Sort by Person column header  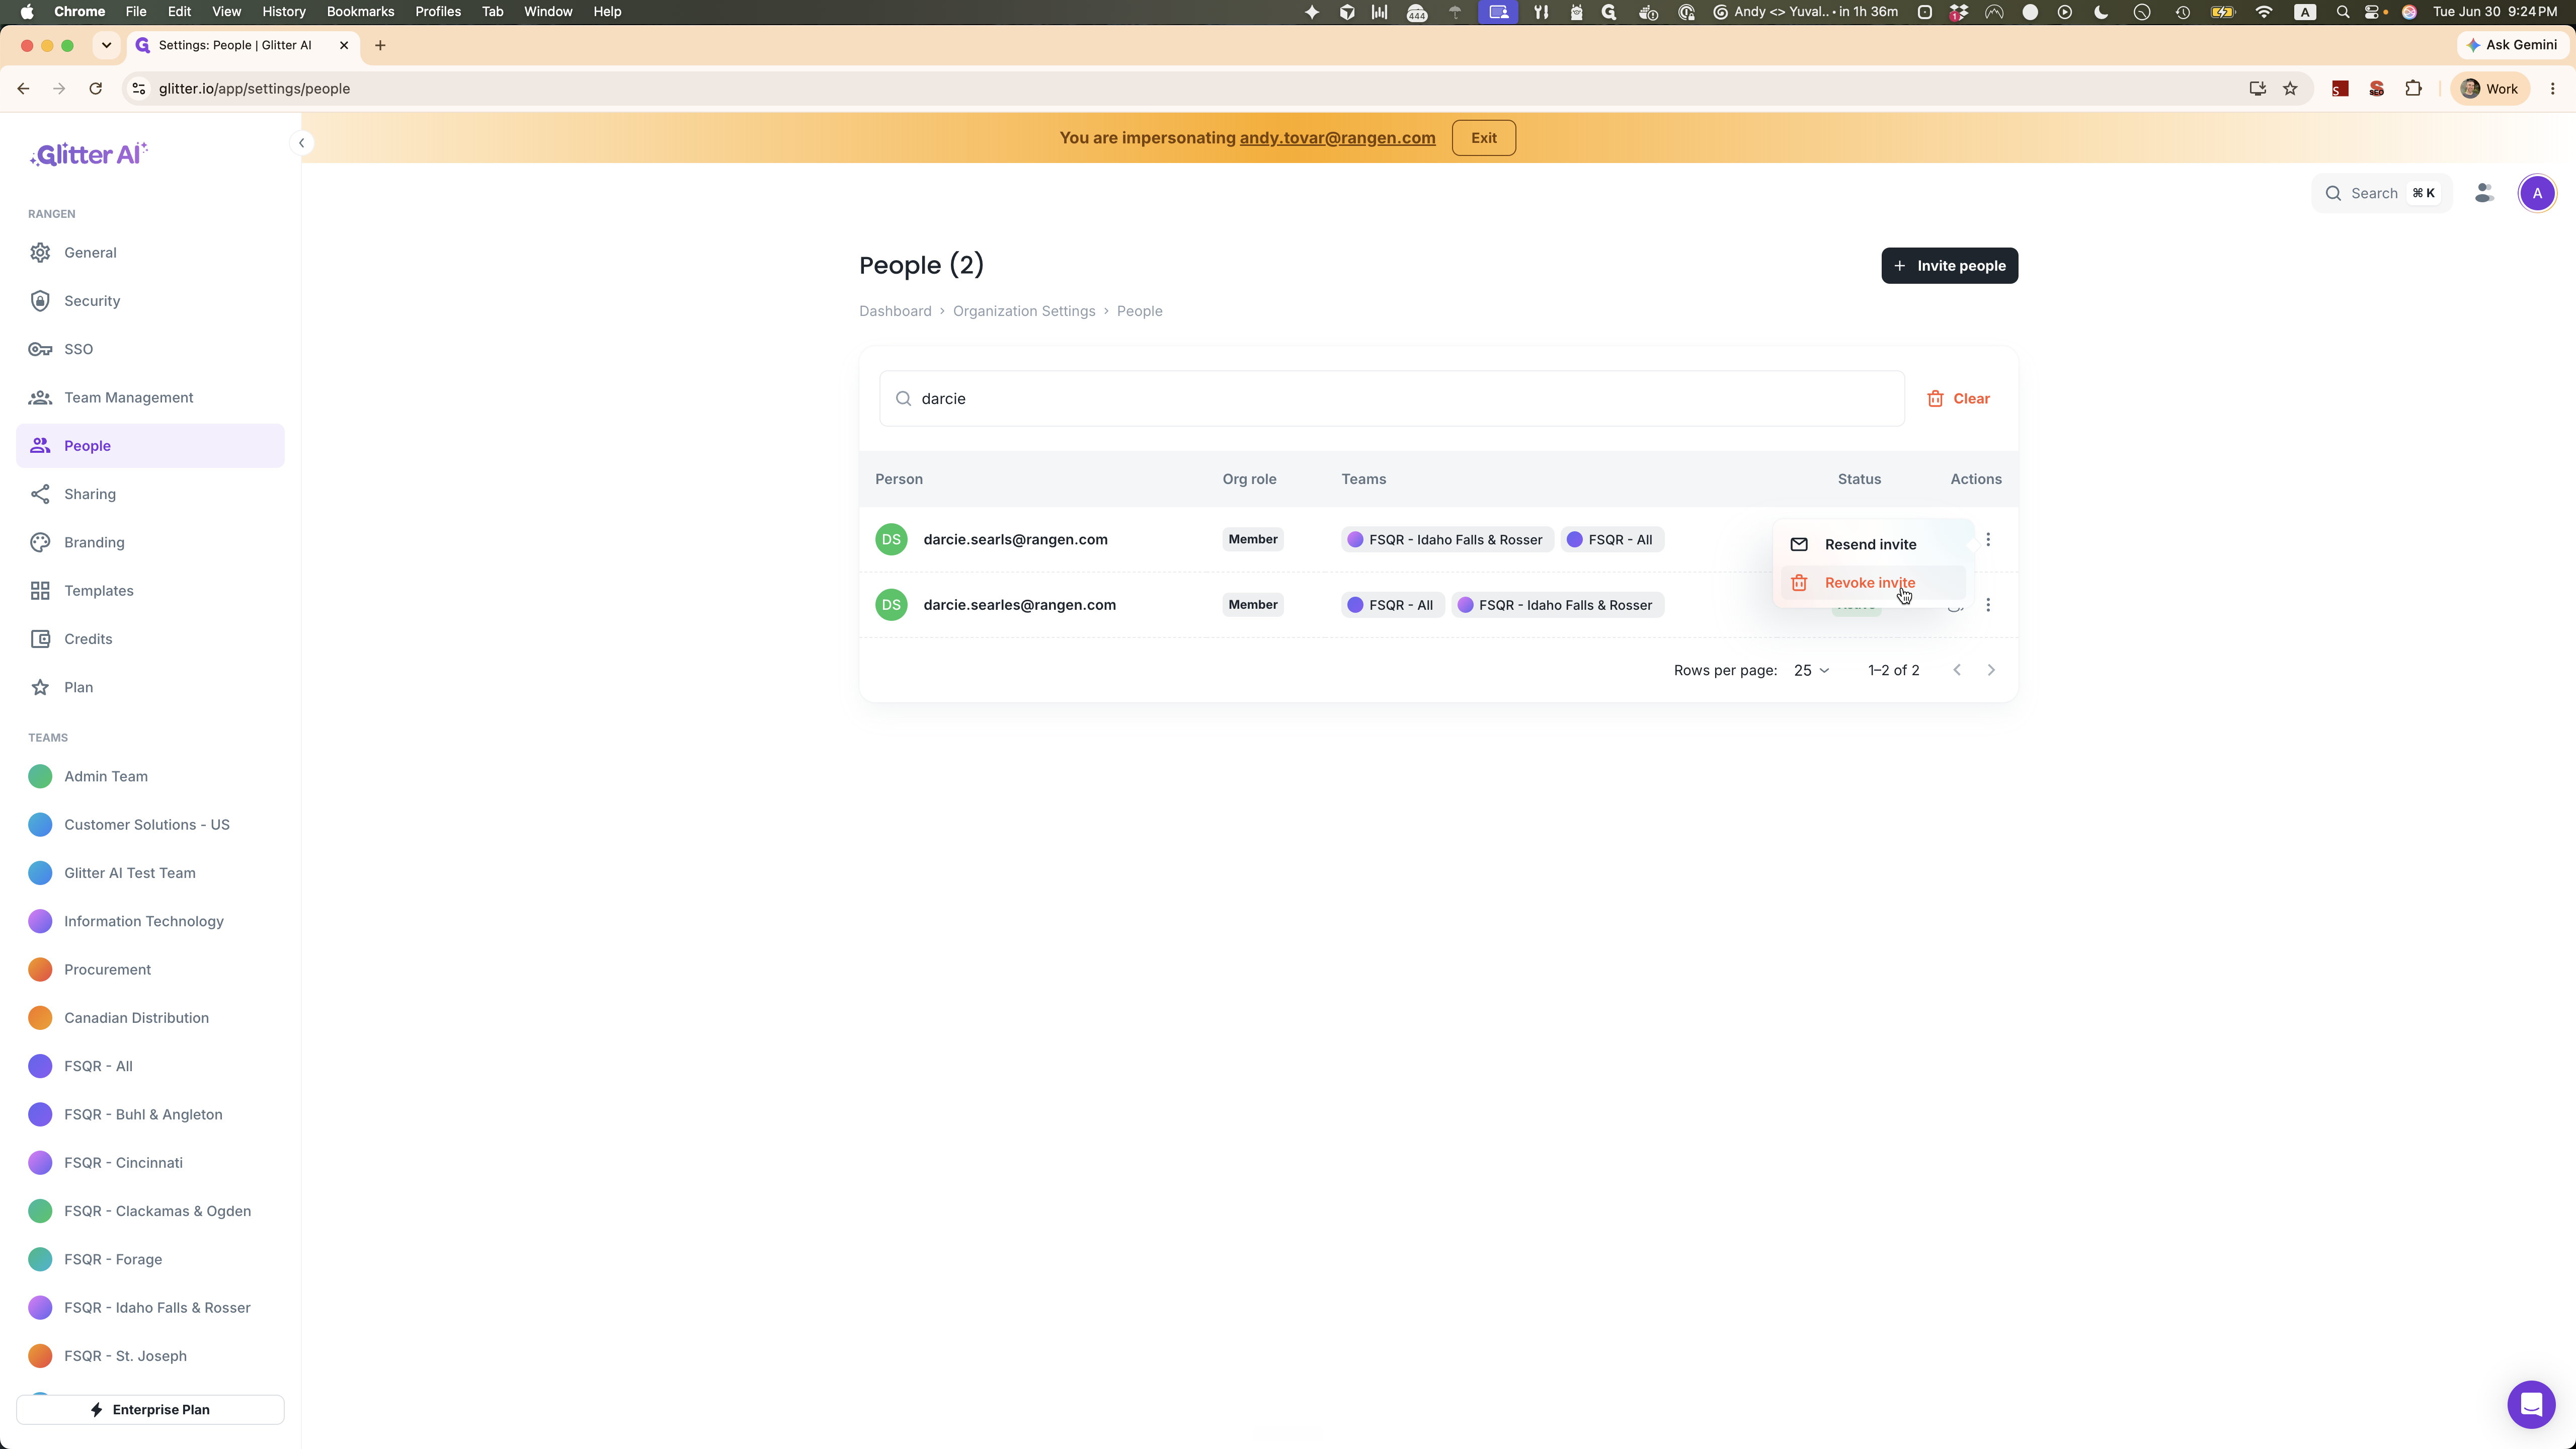[898, 479]
